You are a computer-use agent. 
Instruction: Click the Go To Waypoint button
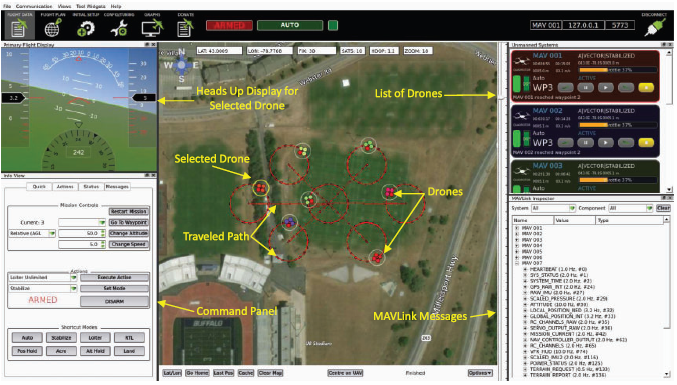129,223
